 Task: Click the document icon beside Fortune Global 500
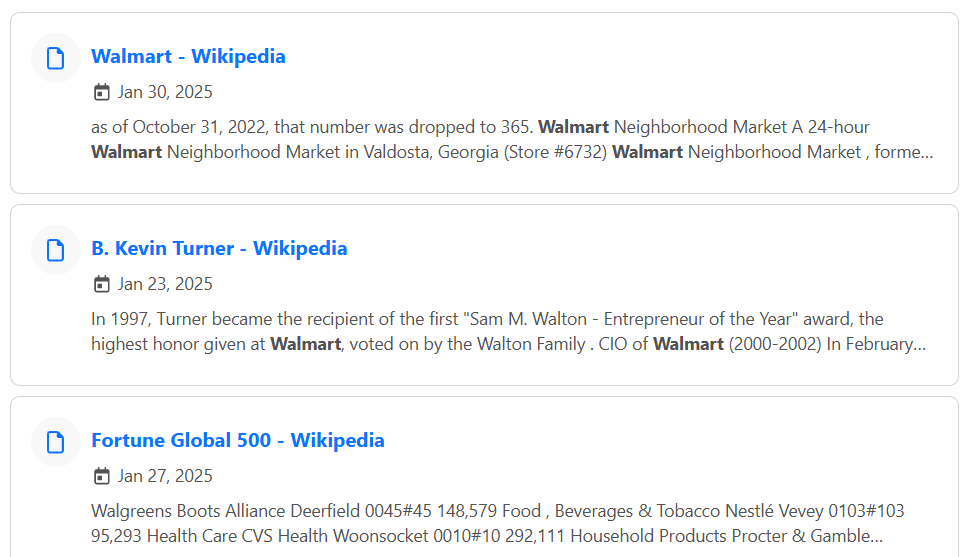click(x=55, y=442)
